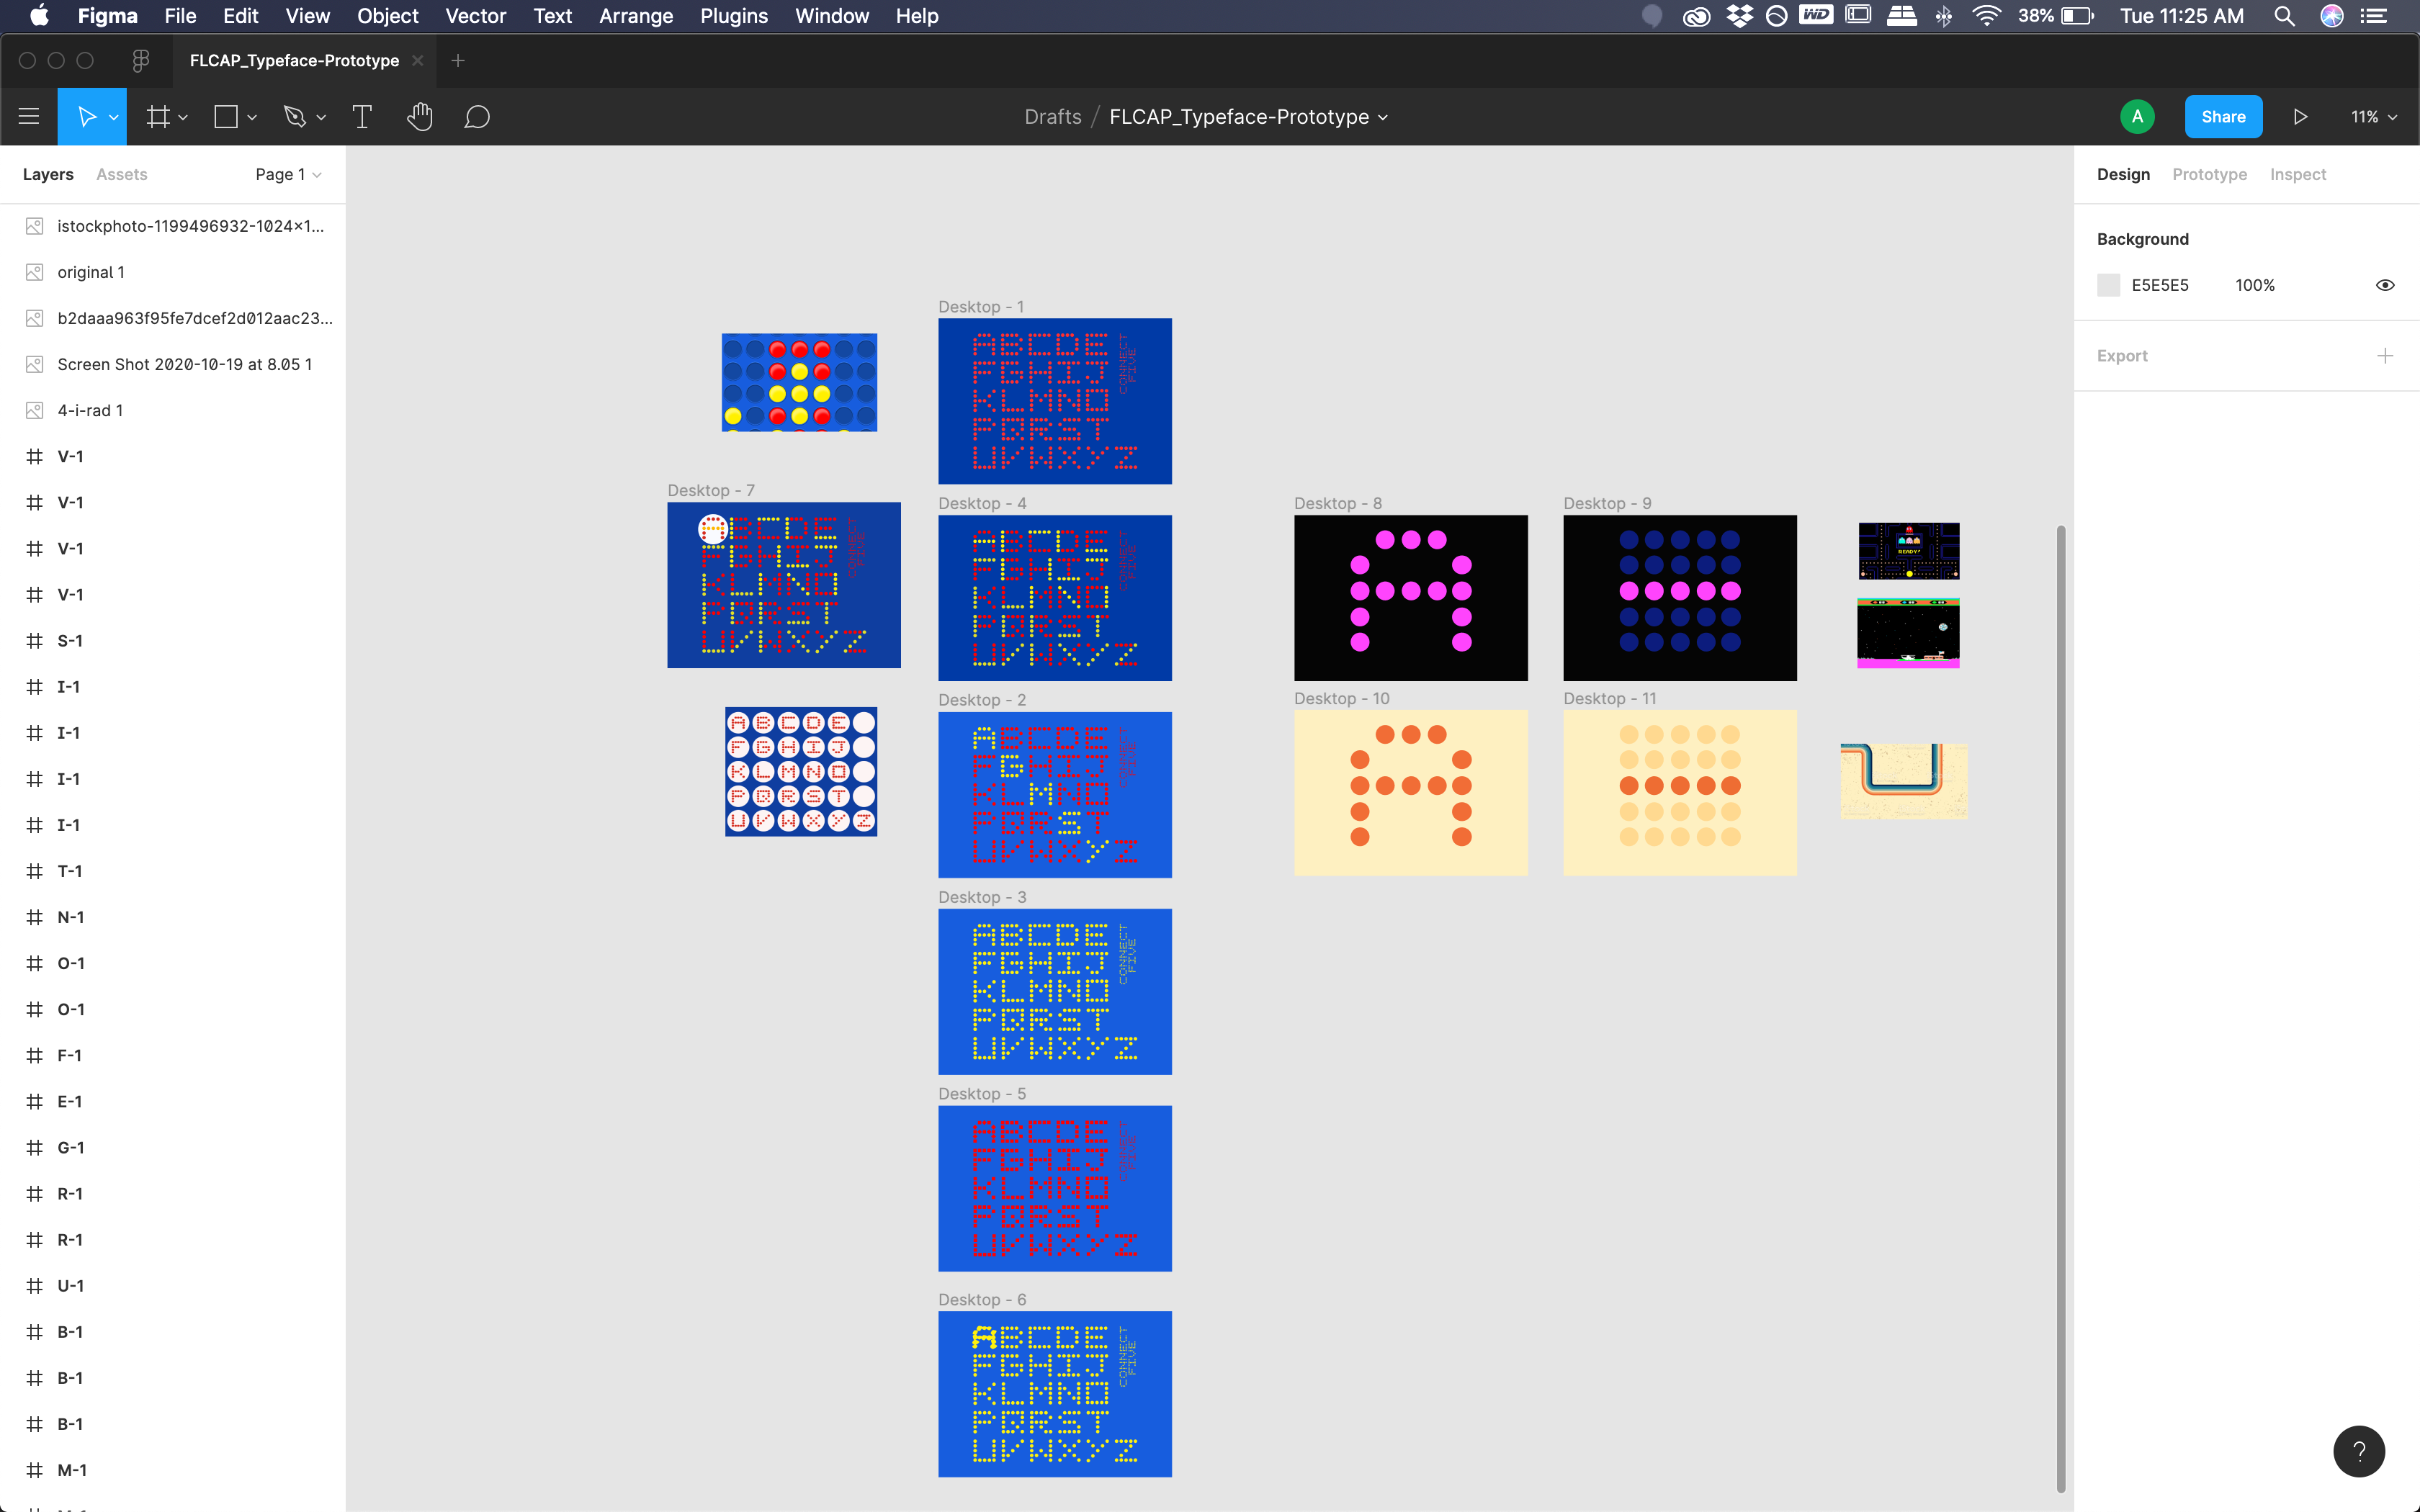2420x1512 pixels.
Task: Click the E5E5E5 background color swatch
Action: [x=2108, y=285]
